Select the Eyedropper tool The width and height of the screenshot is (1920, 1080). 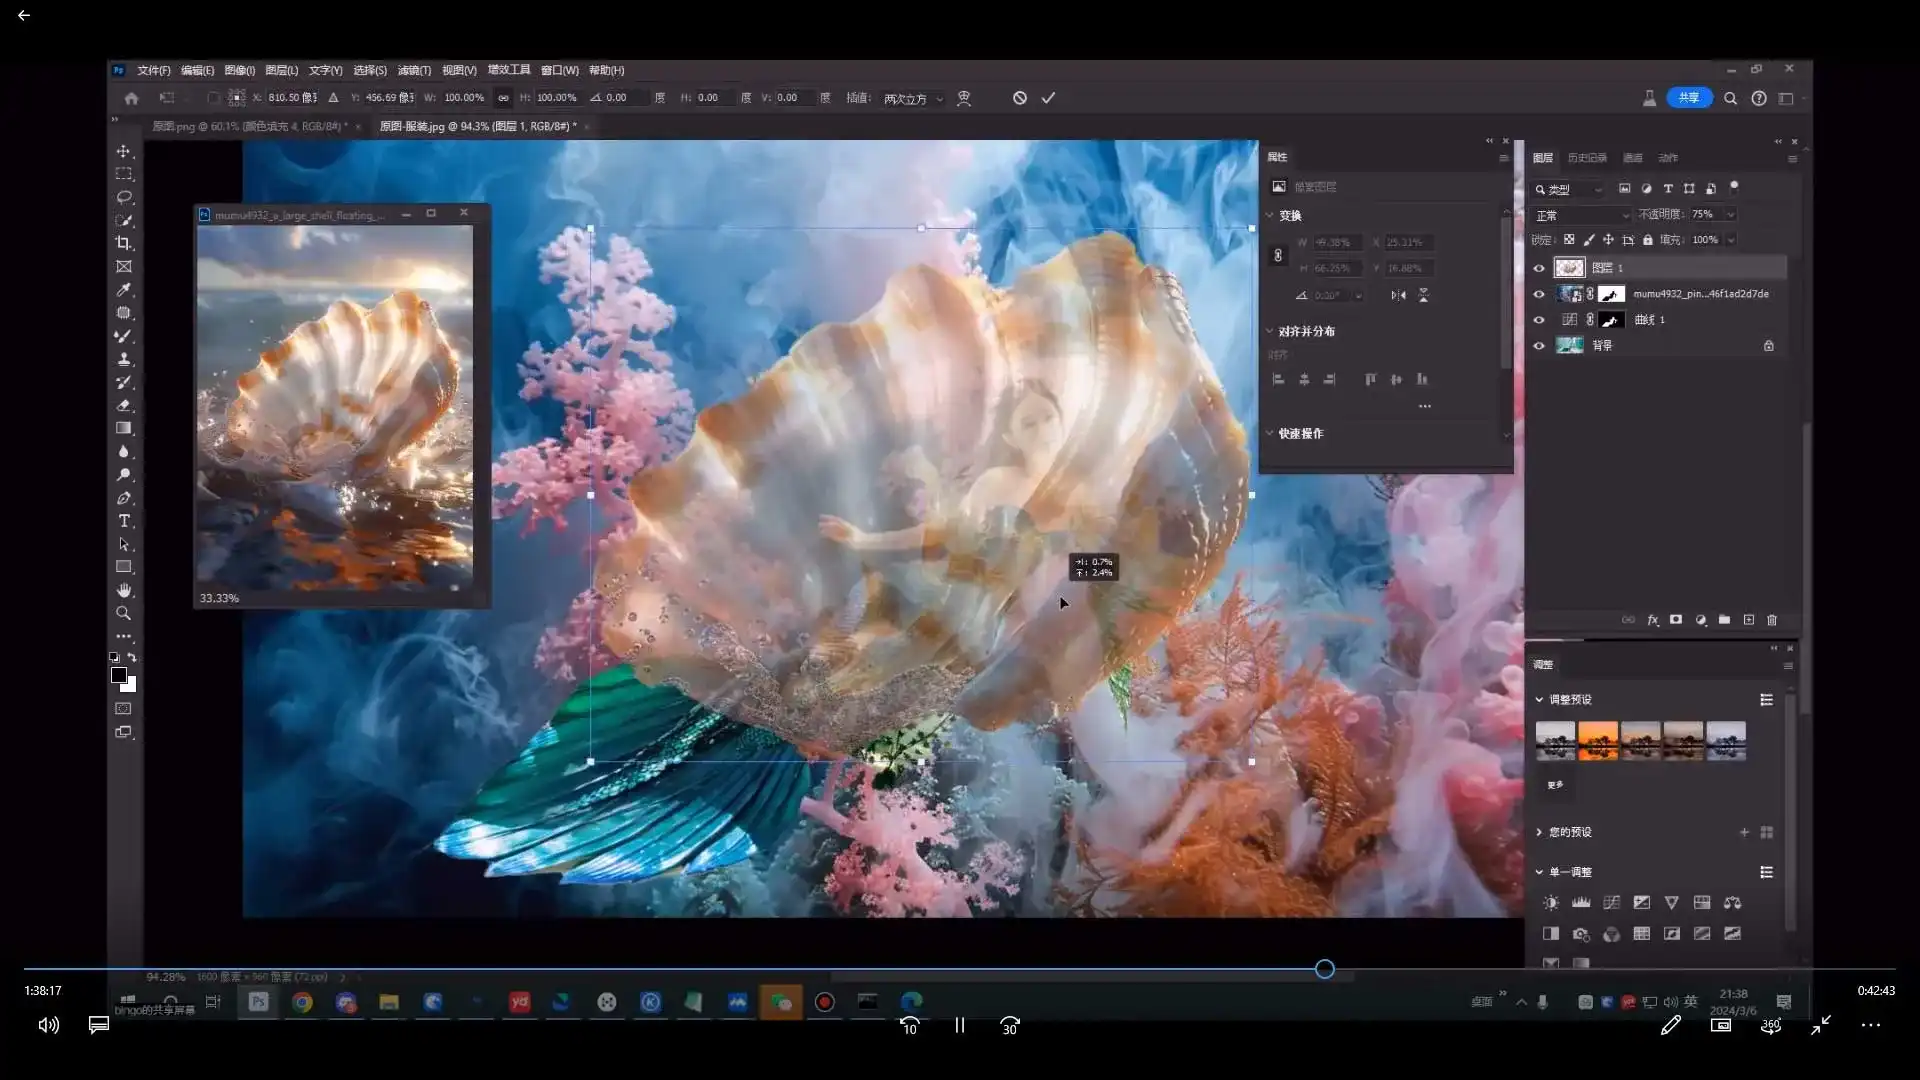[x=124, y=290]
